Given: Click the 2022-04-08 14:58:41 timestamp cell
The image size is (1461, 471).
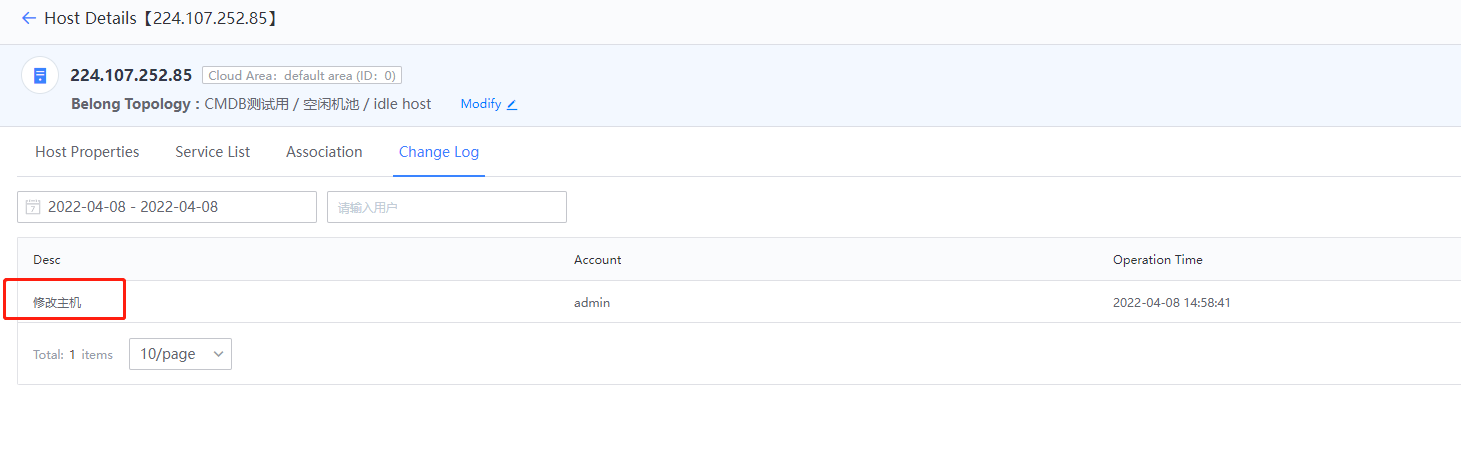Looking at the screenshot, I should tap(1172, 302).
